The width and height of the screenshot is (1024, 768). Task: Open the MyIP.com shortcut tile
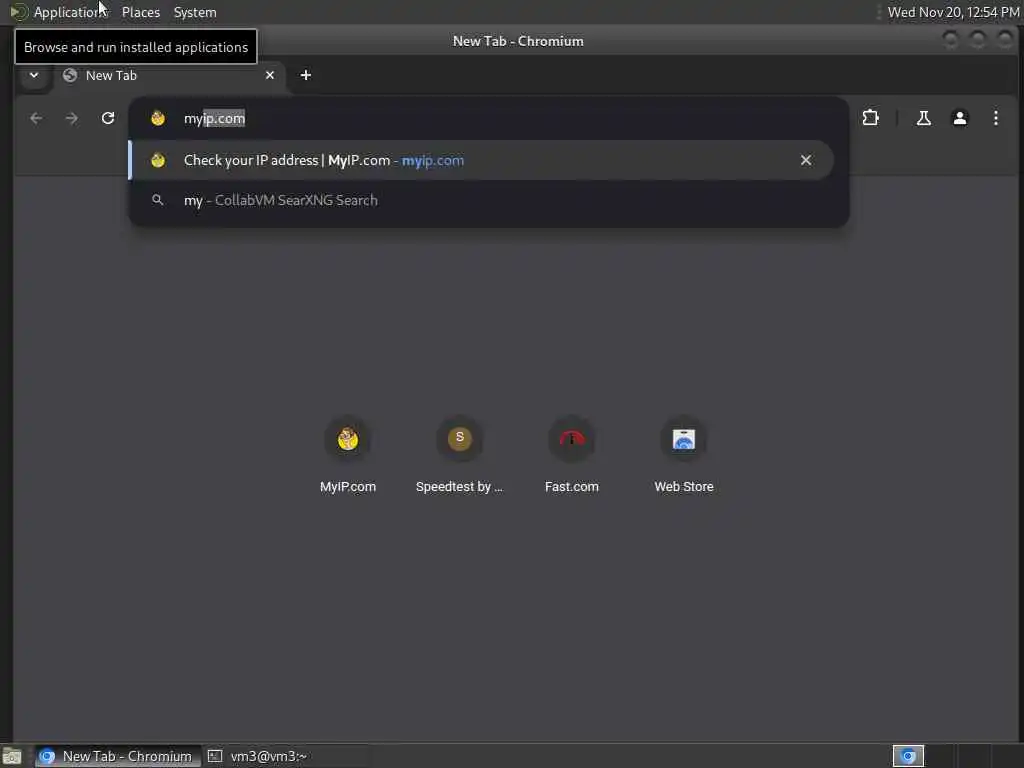(348, 456)
